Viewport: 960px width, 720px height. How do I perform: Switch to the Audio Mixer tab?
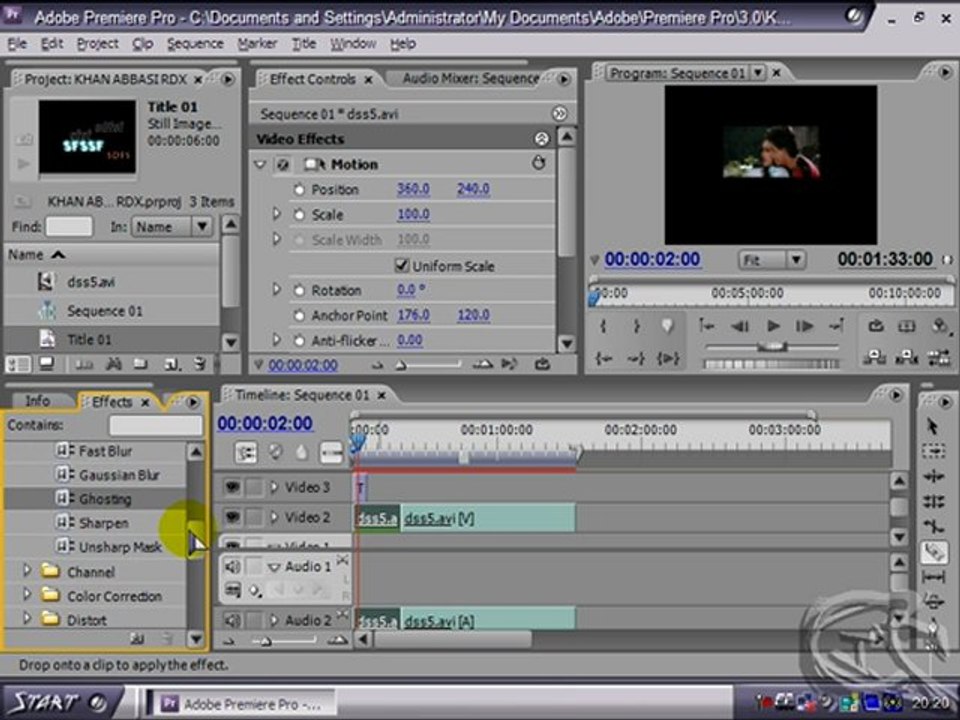(470, 78)
